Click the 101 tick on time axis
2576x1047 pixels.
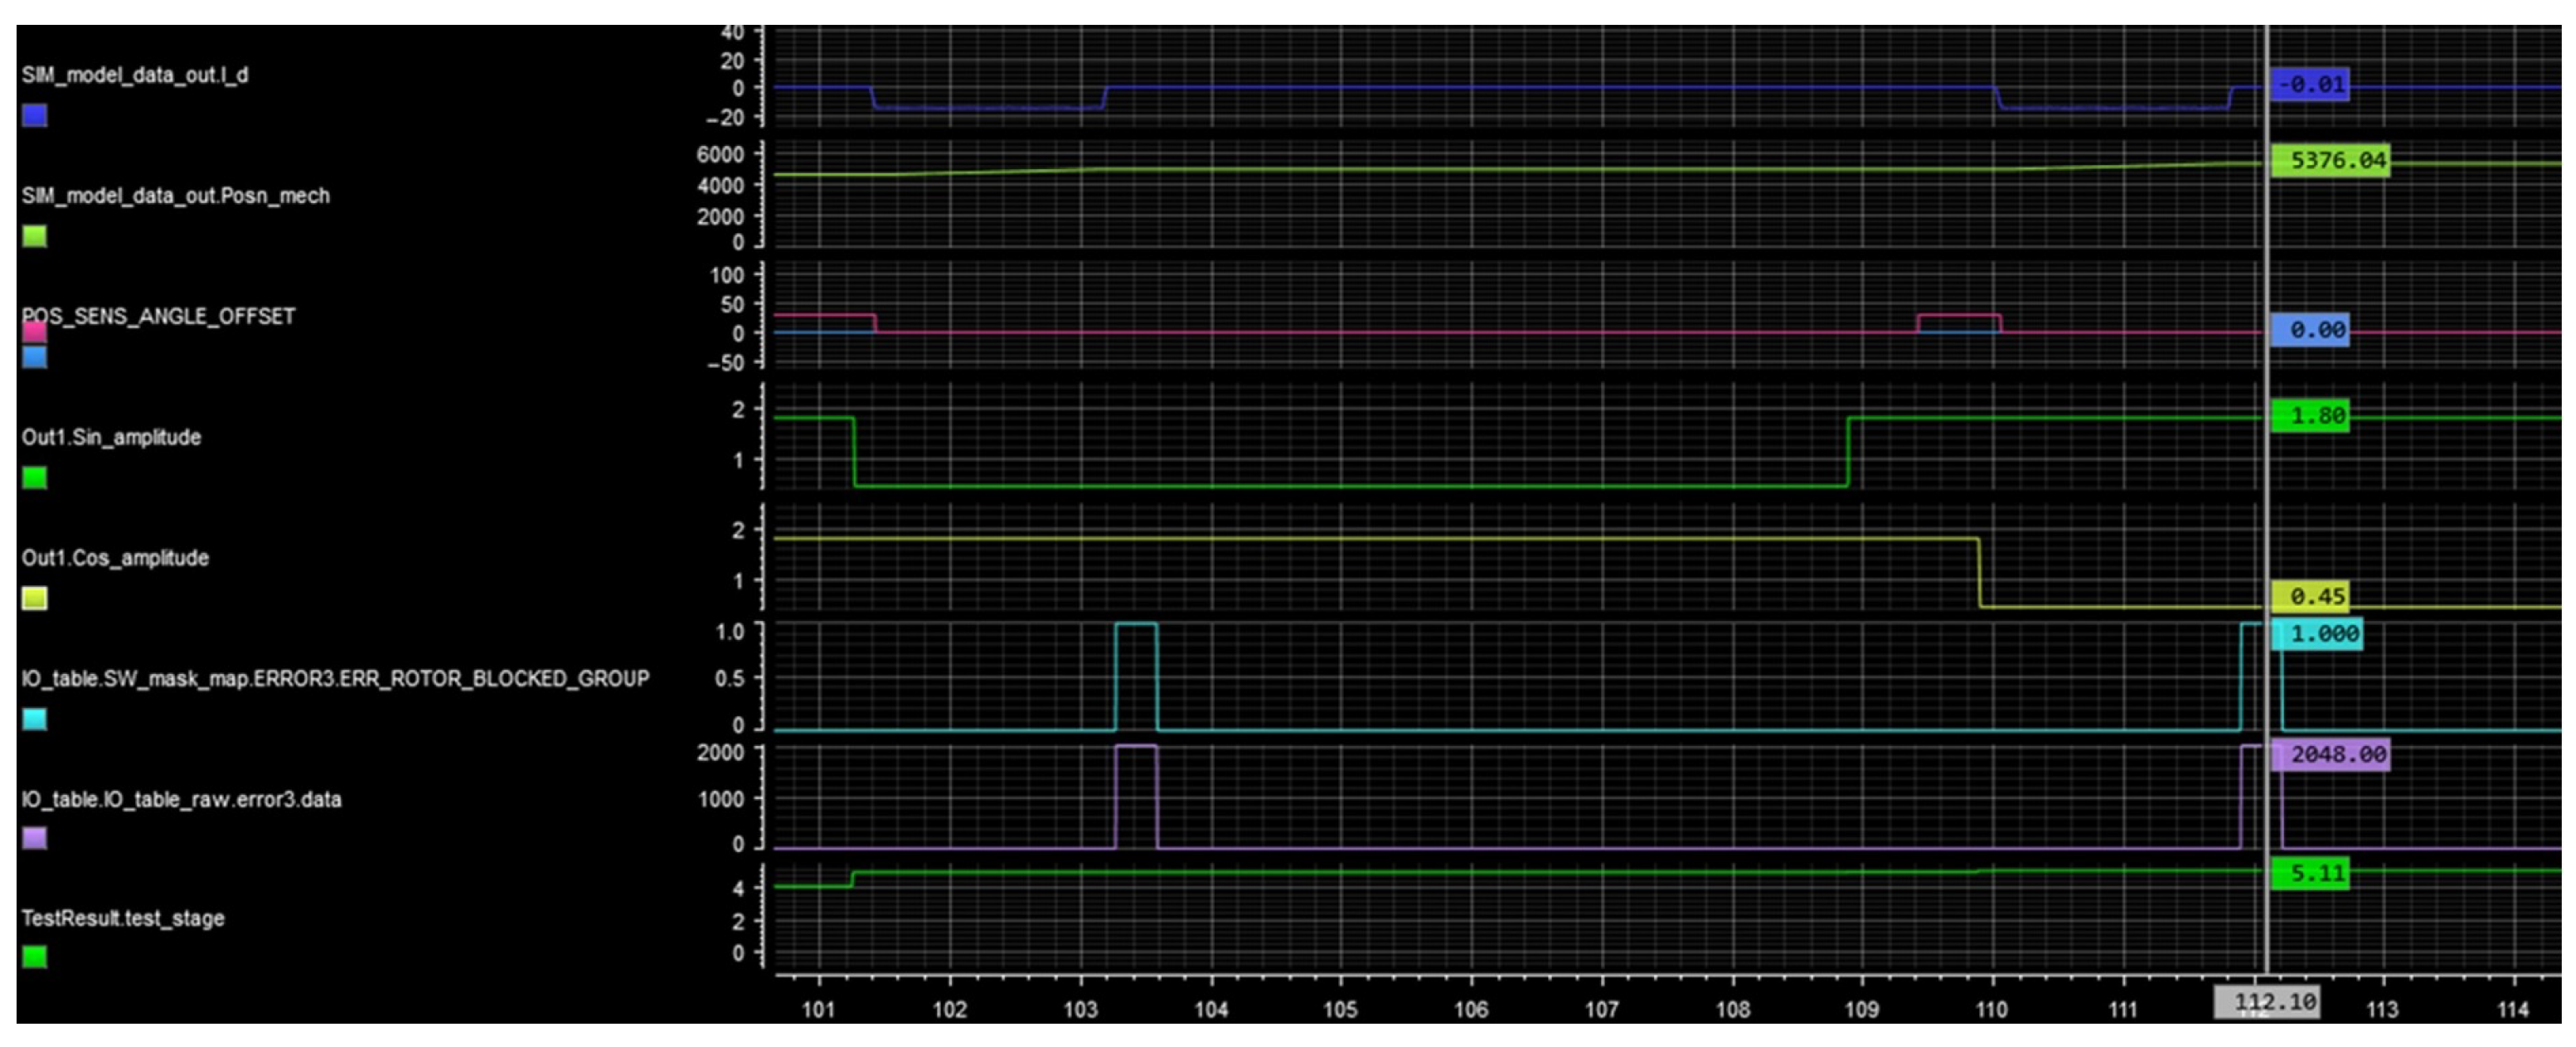click(819, 1009)
